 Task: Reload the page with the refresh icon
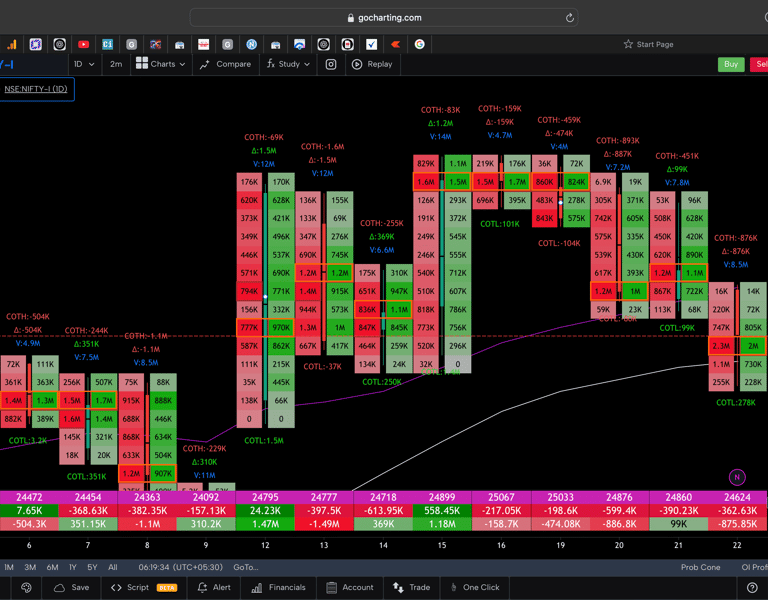pyautogui.click(x=569, y=18)
